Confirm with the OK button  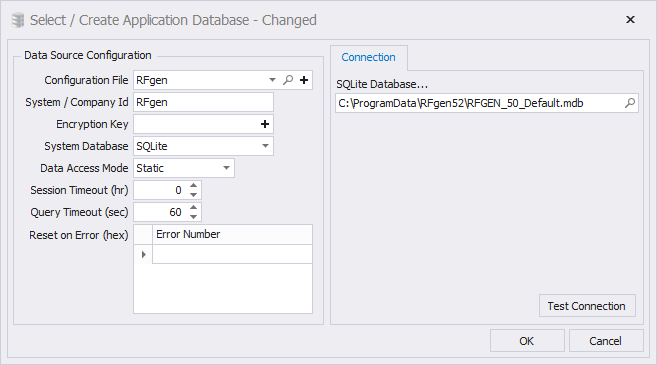(527, 341)
